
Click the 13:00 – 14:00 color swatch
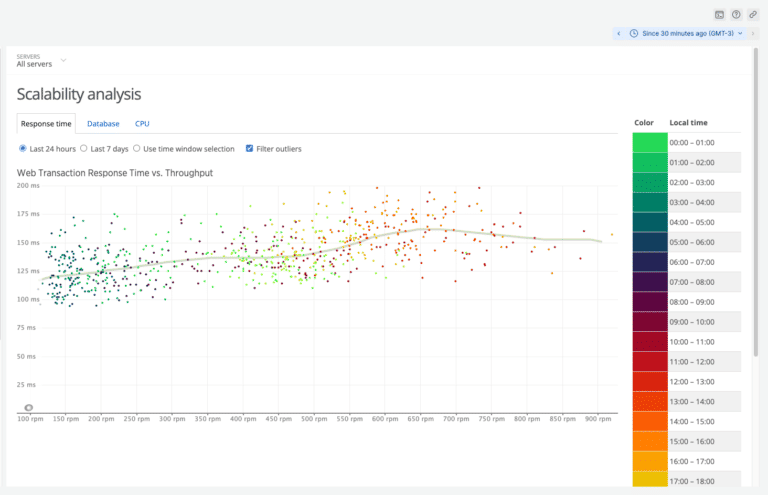coord(650,401)
